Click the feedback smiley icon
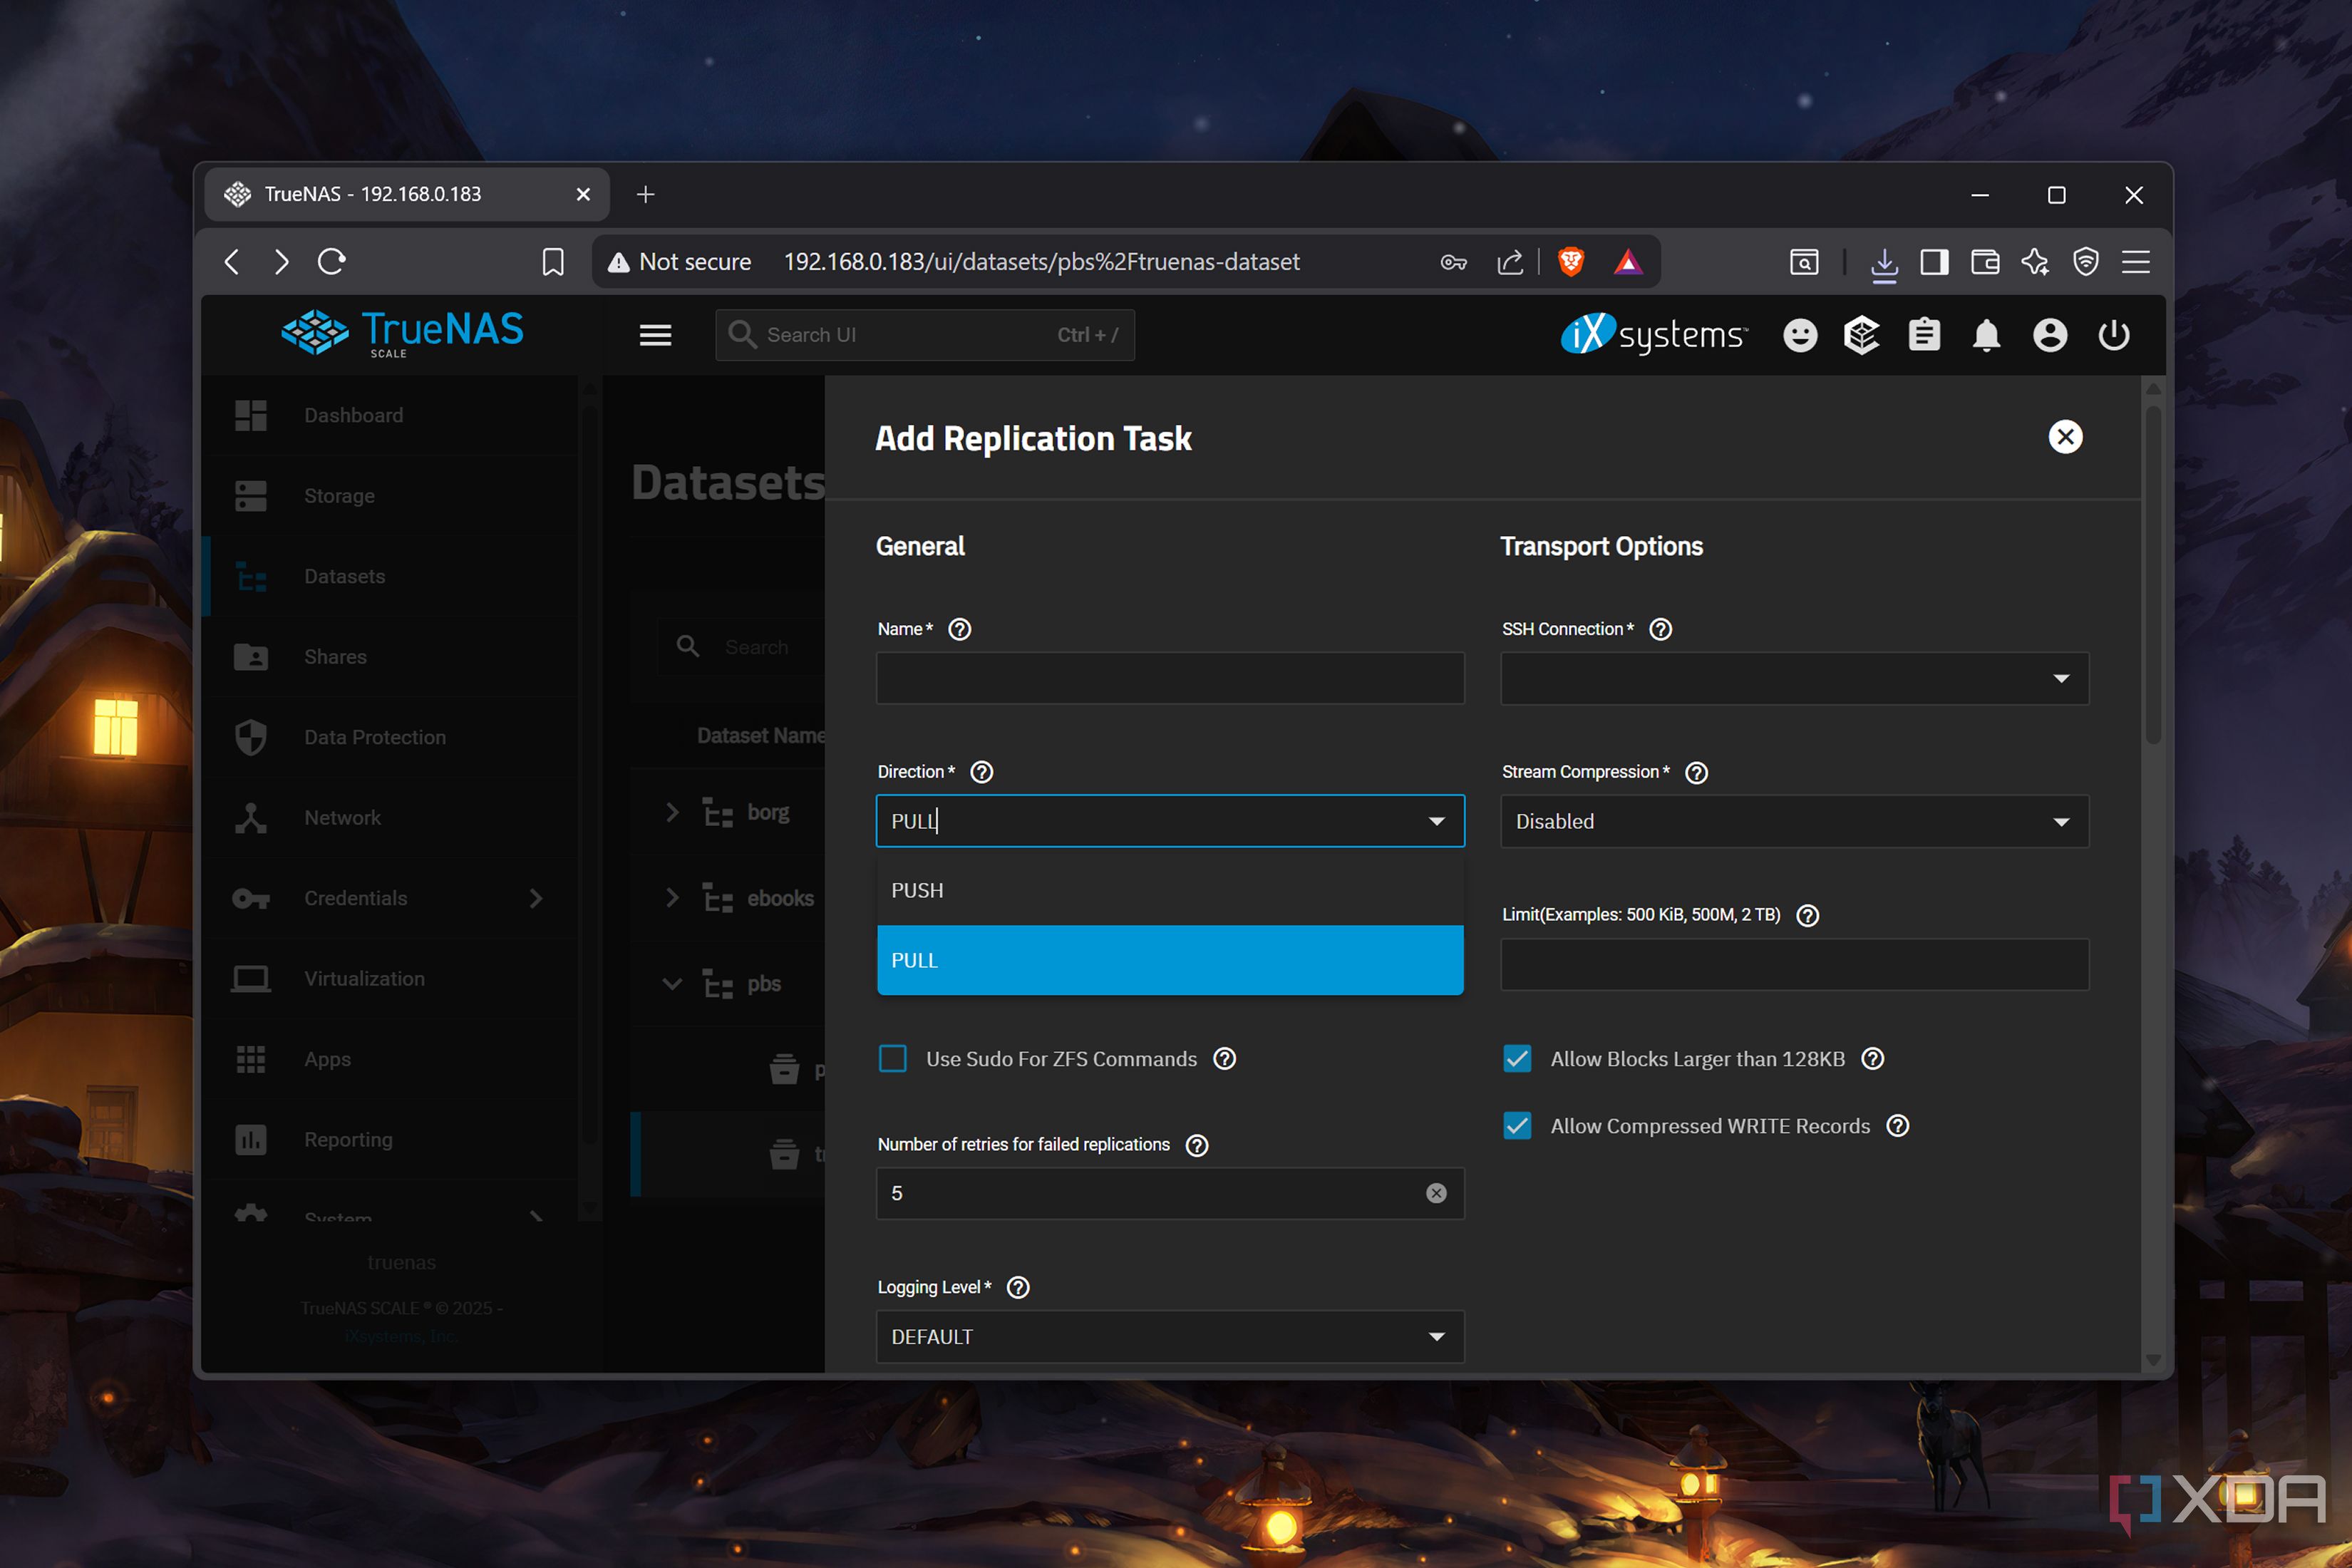The image size is (2352, 1568). pyautogui.click(x=1800, y=335)
